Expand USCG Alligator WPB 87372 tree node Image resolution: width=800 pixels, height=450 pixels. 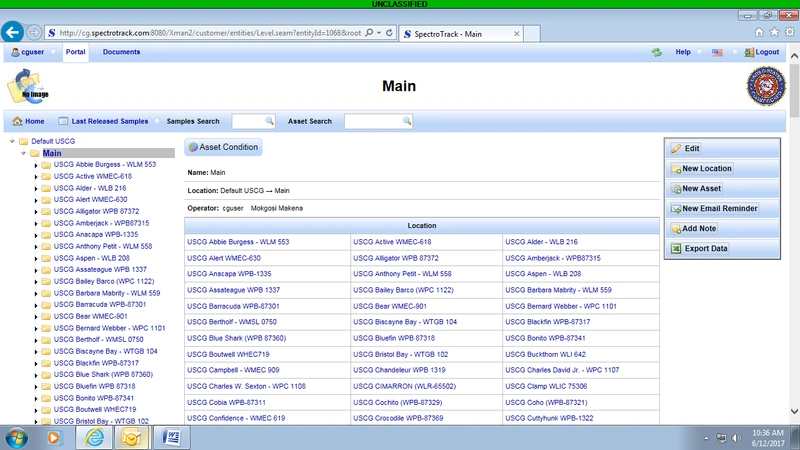36,212
